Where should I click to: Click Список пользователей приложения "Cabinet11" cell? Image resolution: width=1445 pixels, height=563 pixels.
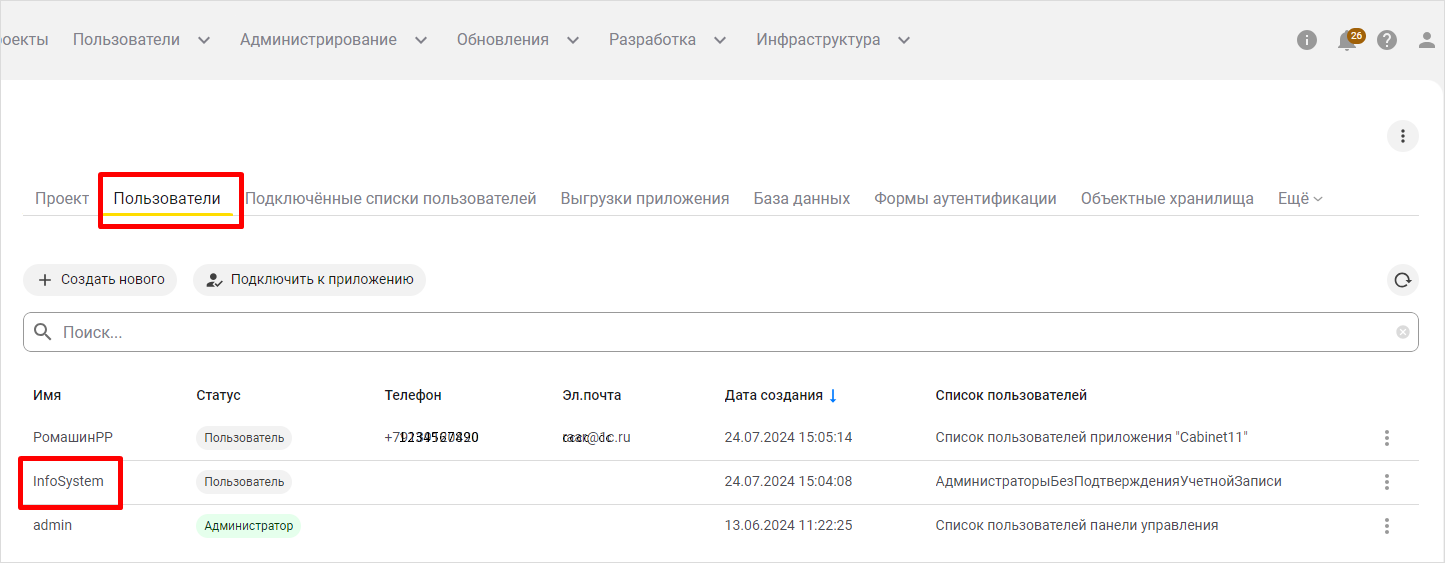click(1091, 438)
